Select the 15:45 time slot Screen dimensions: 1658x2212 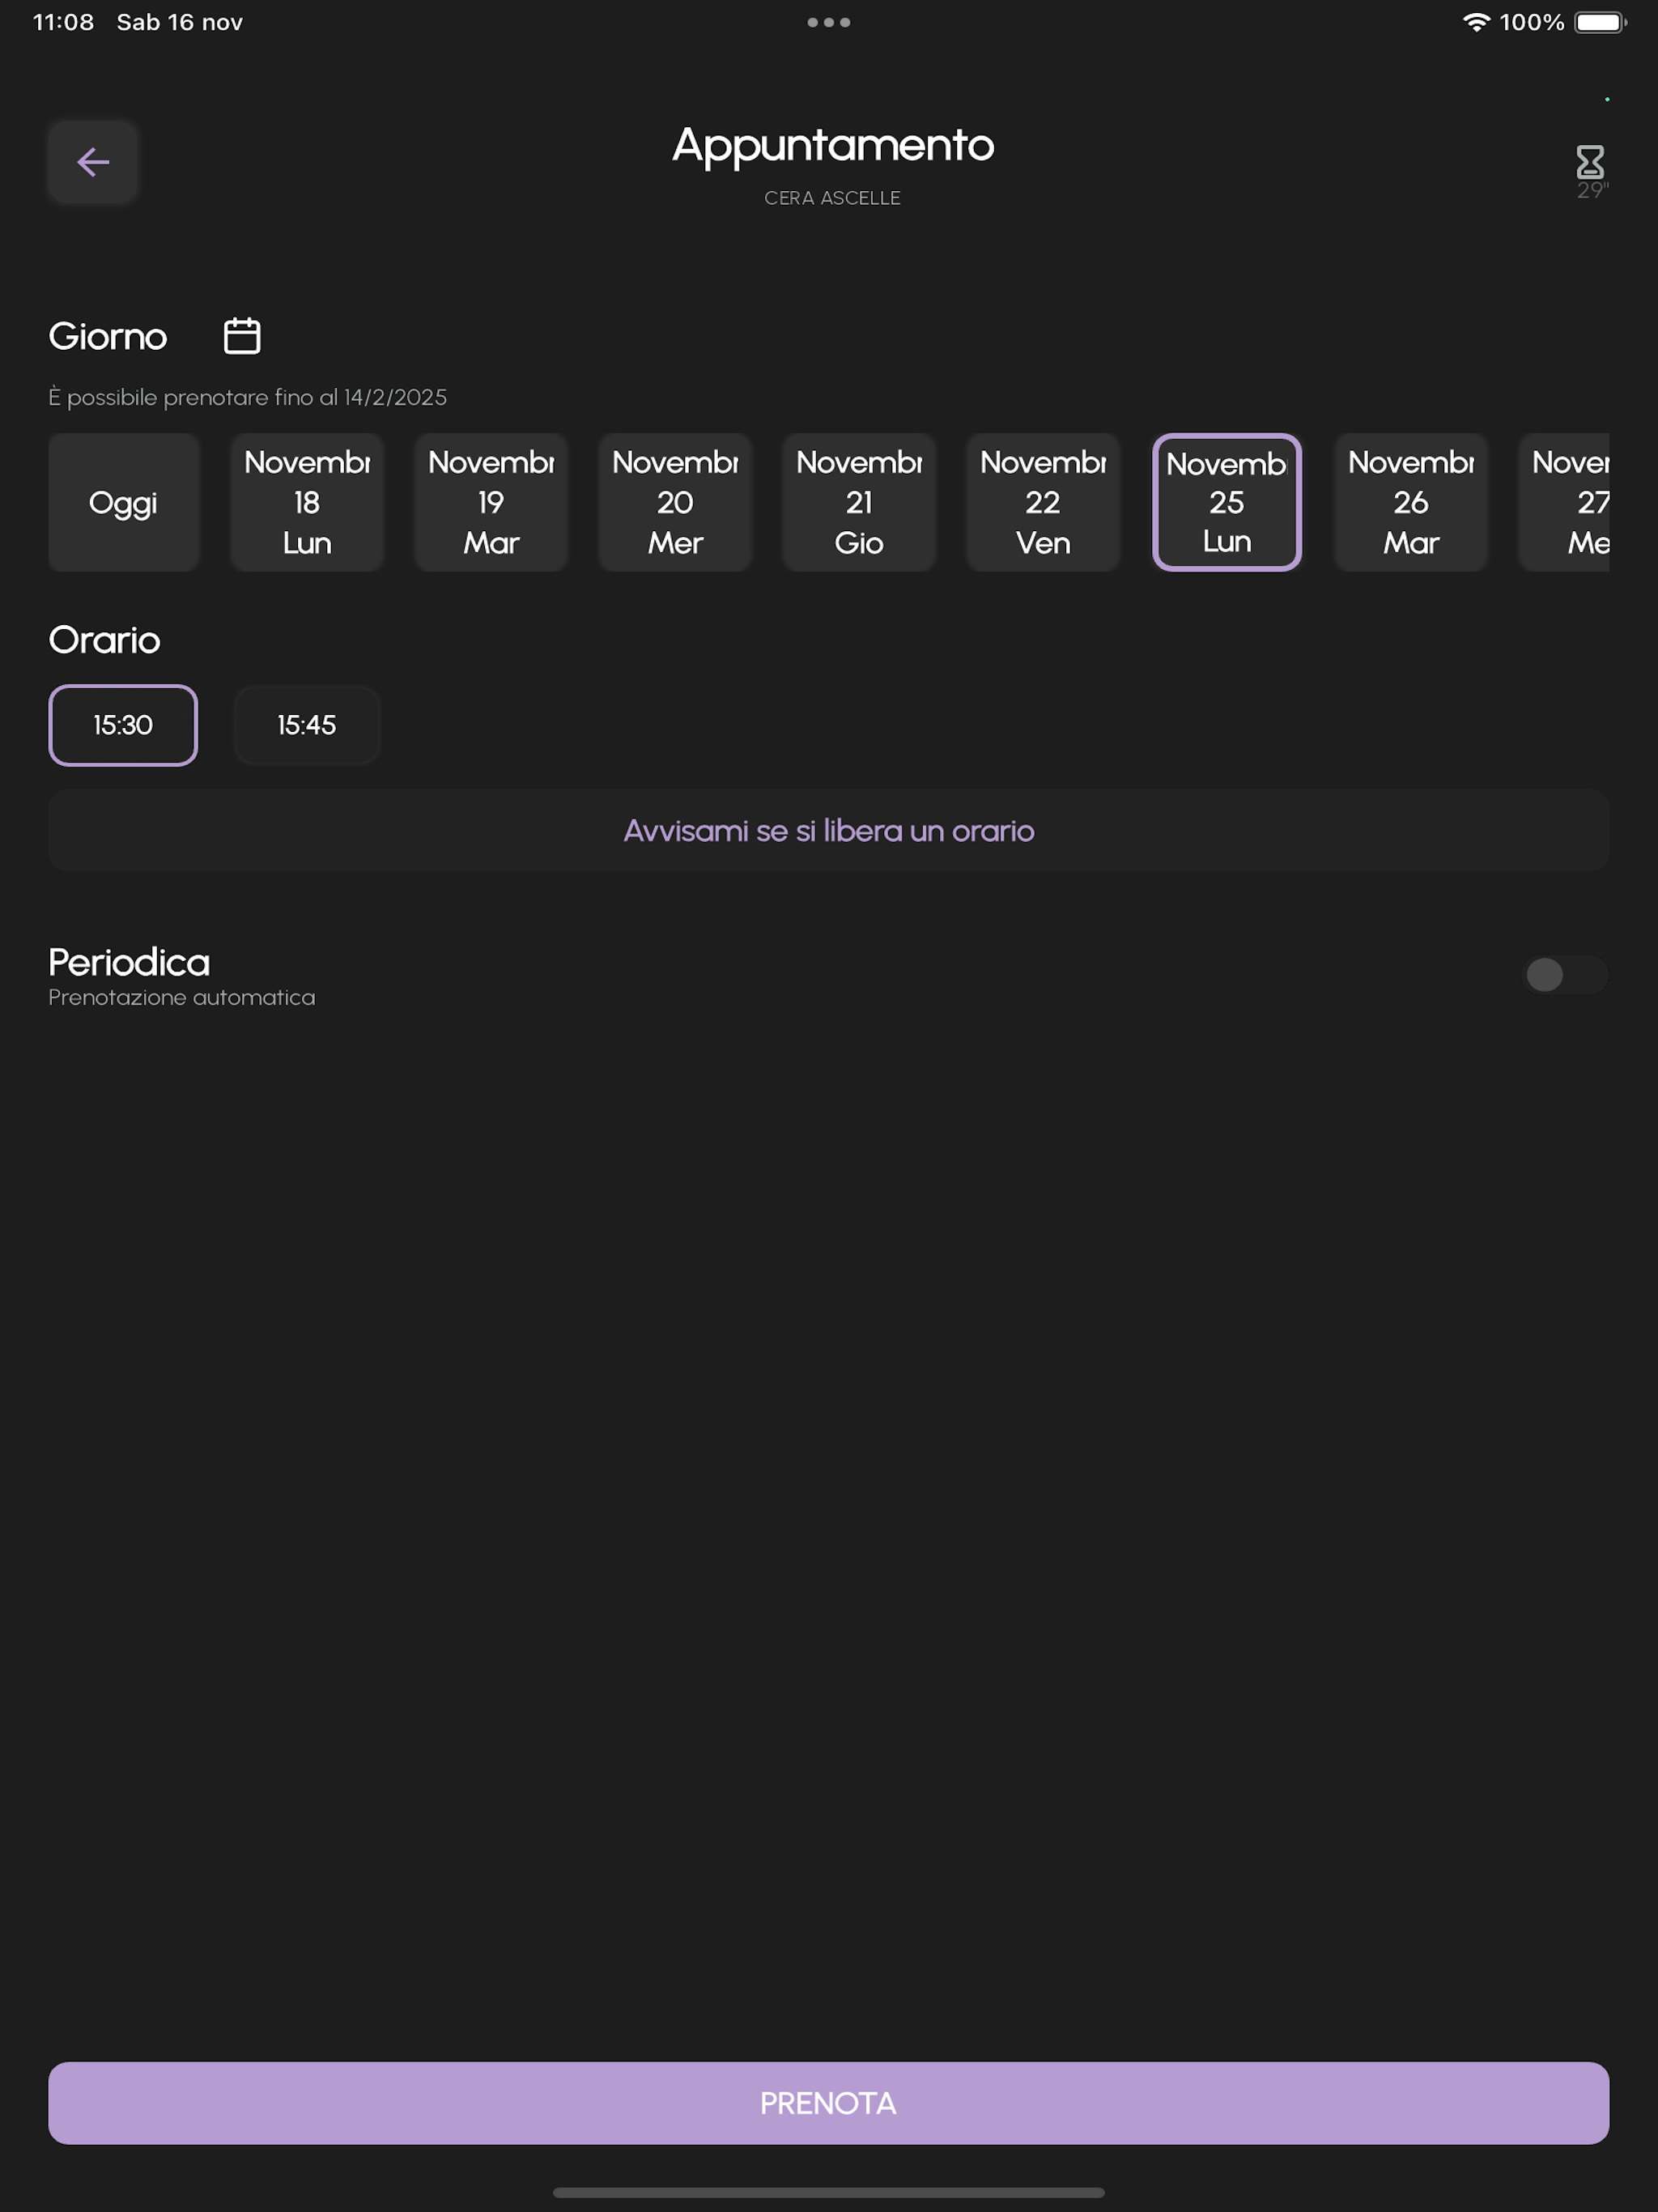(x=307, y=725)
